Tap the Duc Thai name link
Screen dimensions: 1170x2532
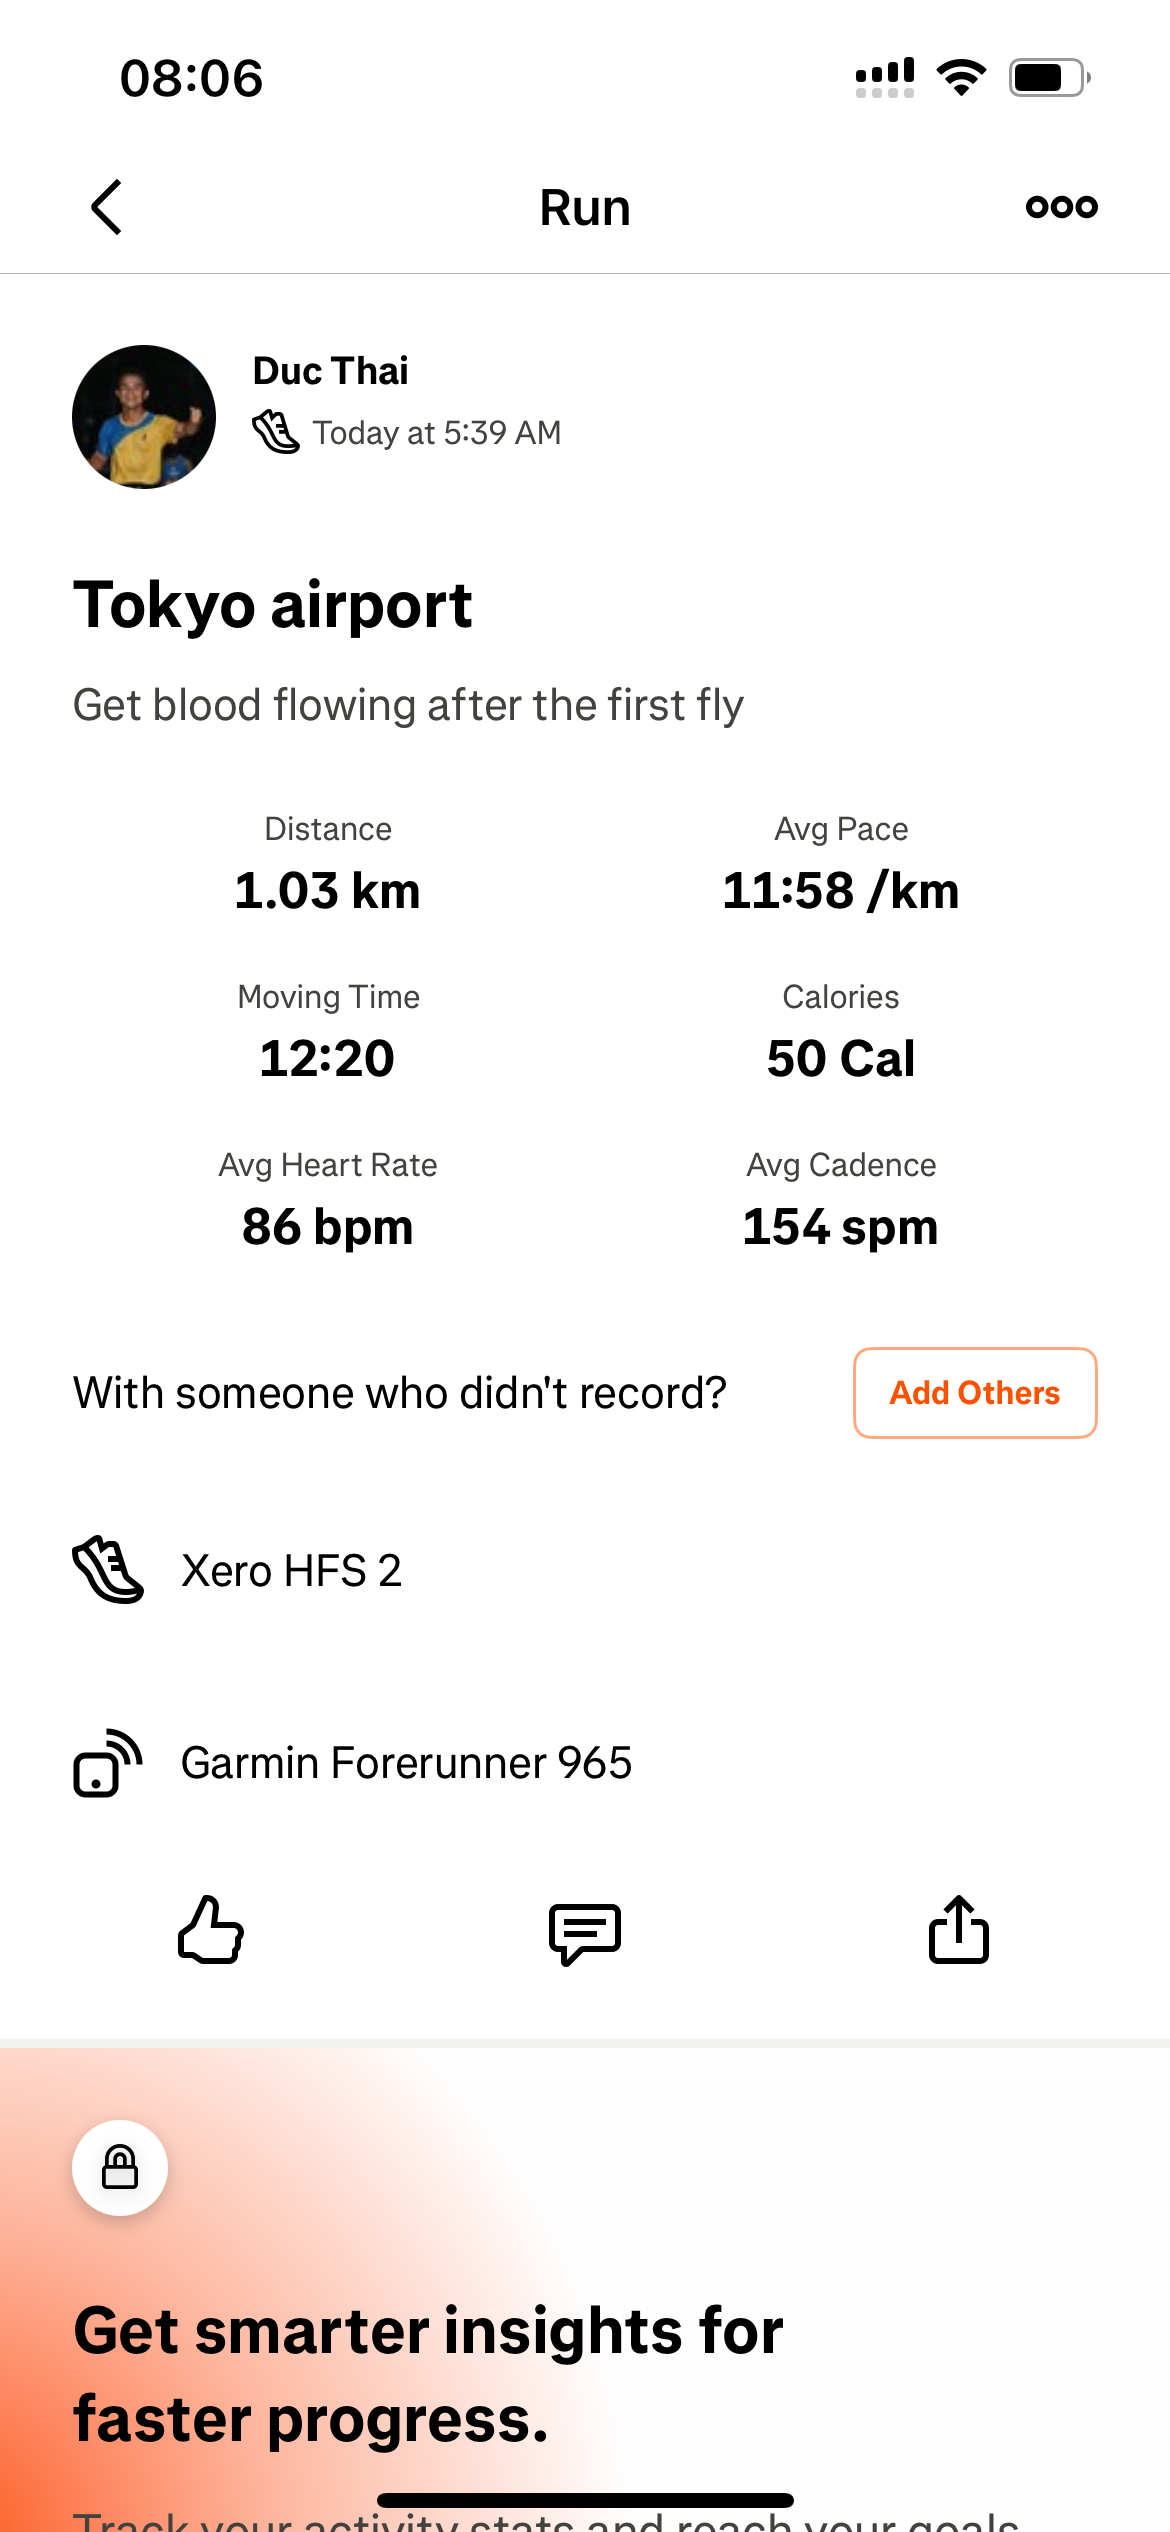click(x=330, y=371)
